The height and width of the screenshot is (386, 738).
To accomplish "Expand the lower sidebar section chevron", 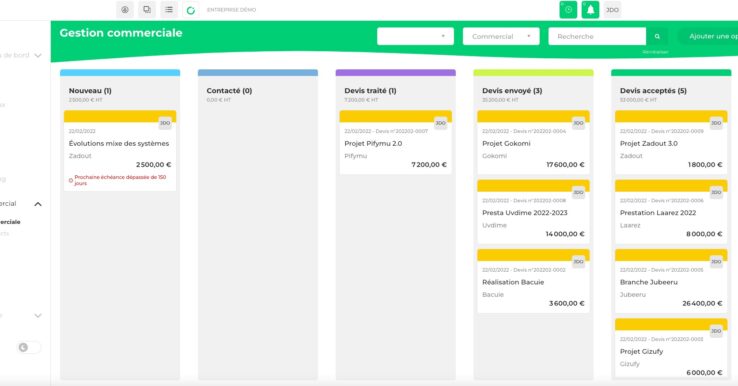I will (x=38, y=315).
